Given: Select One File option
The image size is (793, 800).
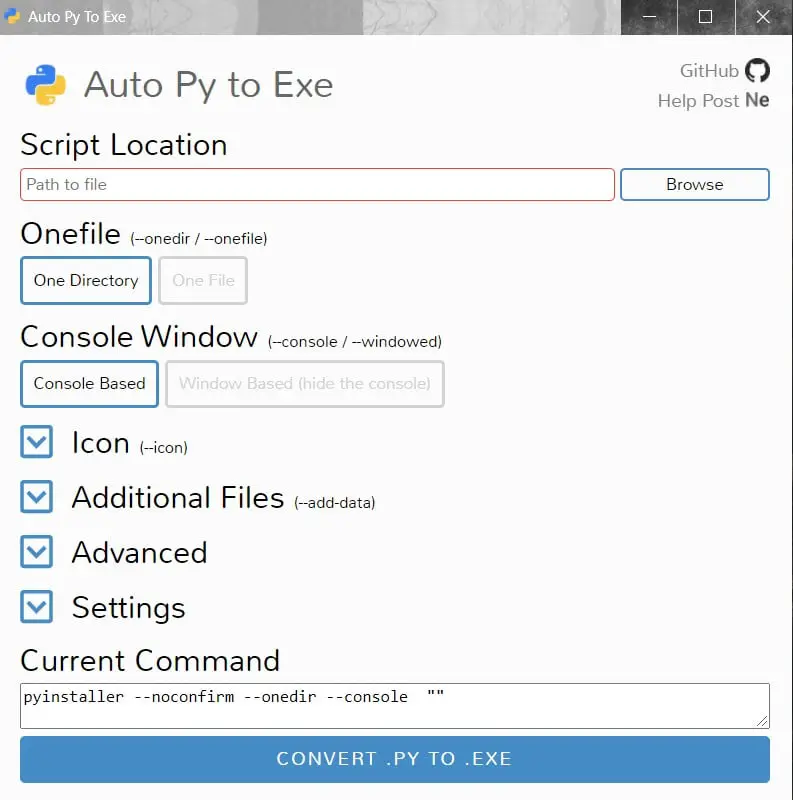Looking at the screenshot, I should (x=203, y=280).
